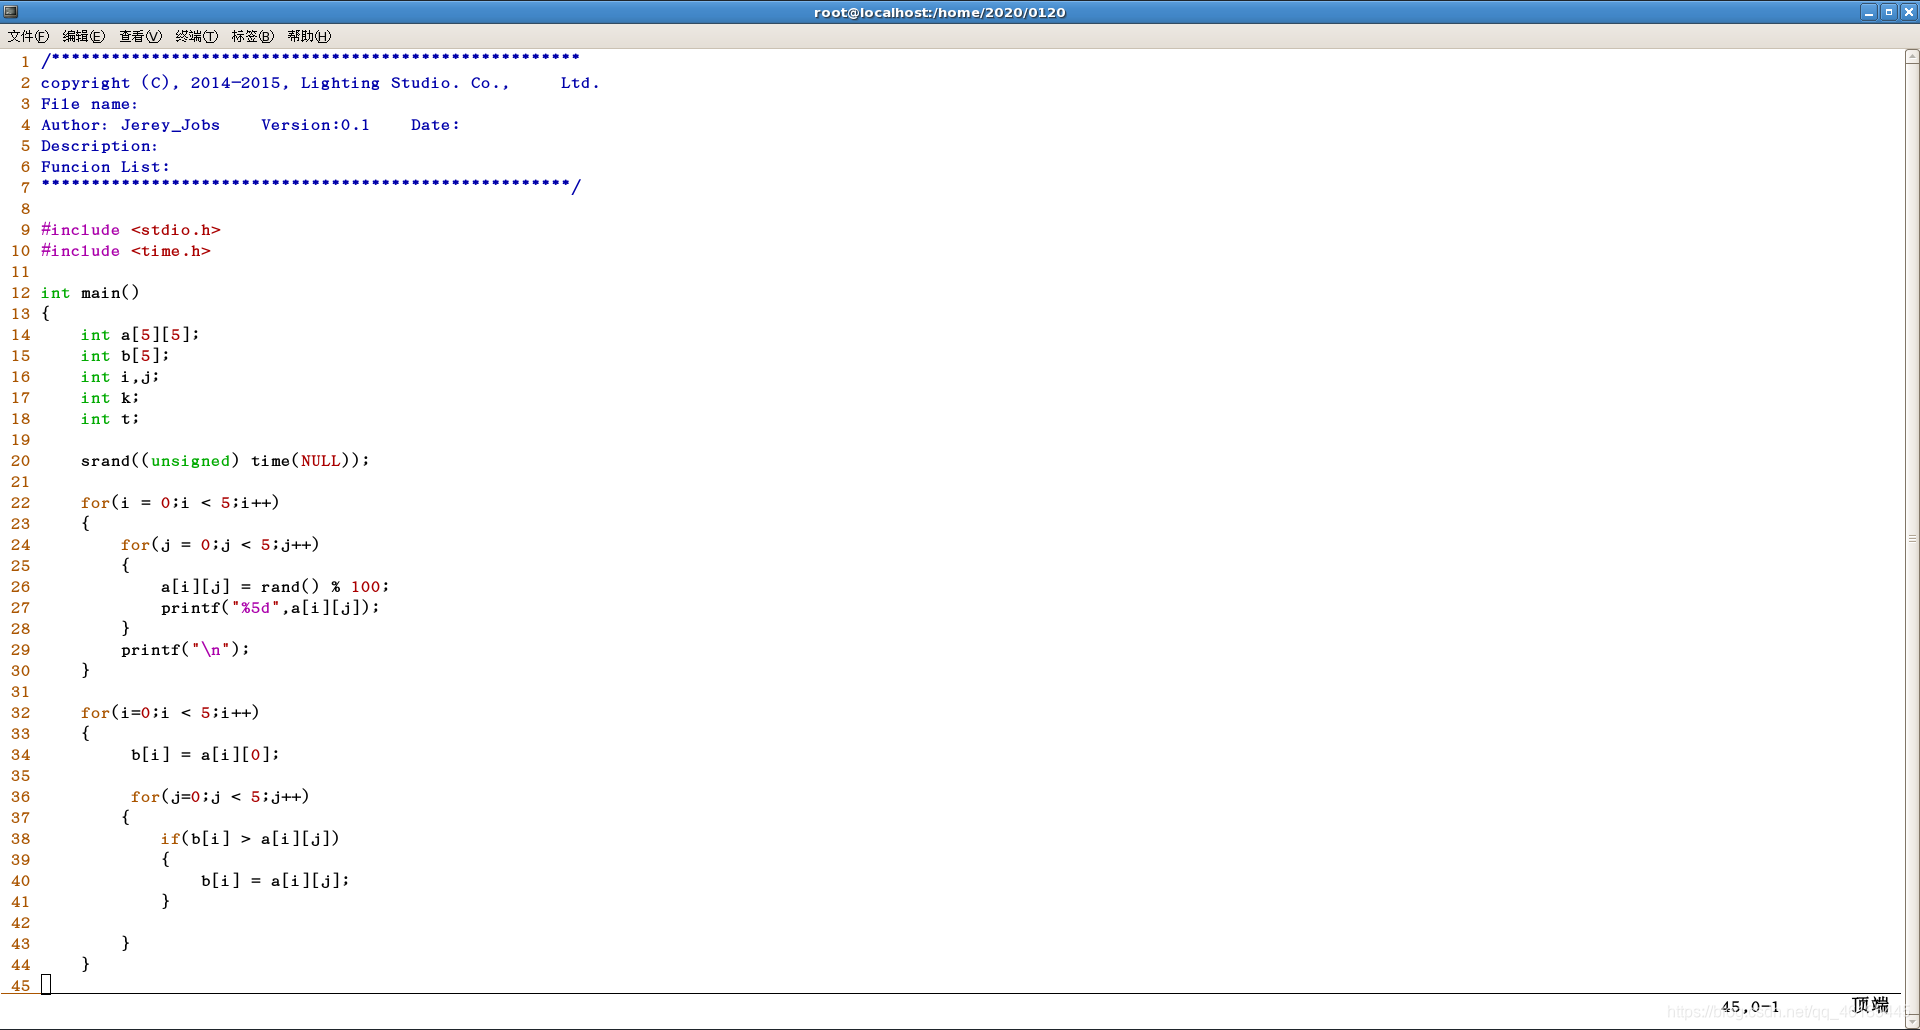The width and height of the screenshot is (1920, 1030).
Task: Click 'int k;' declaration
Action: click(110, 398)
